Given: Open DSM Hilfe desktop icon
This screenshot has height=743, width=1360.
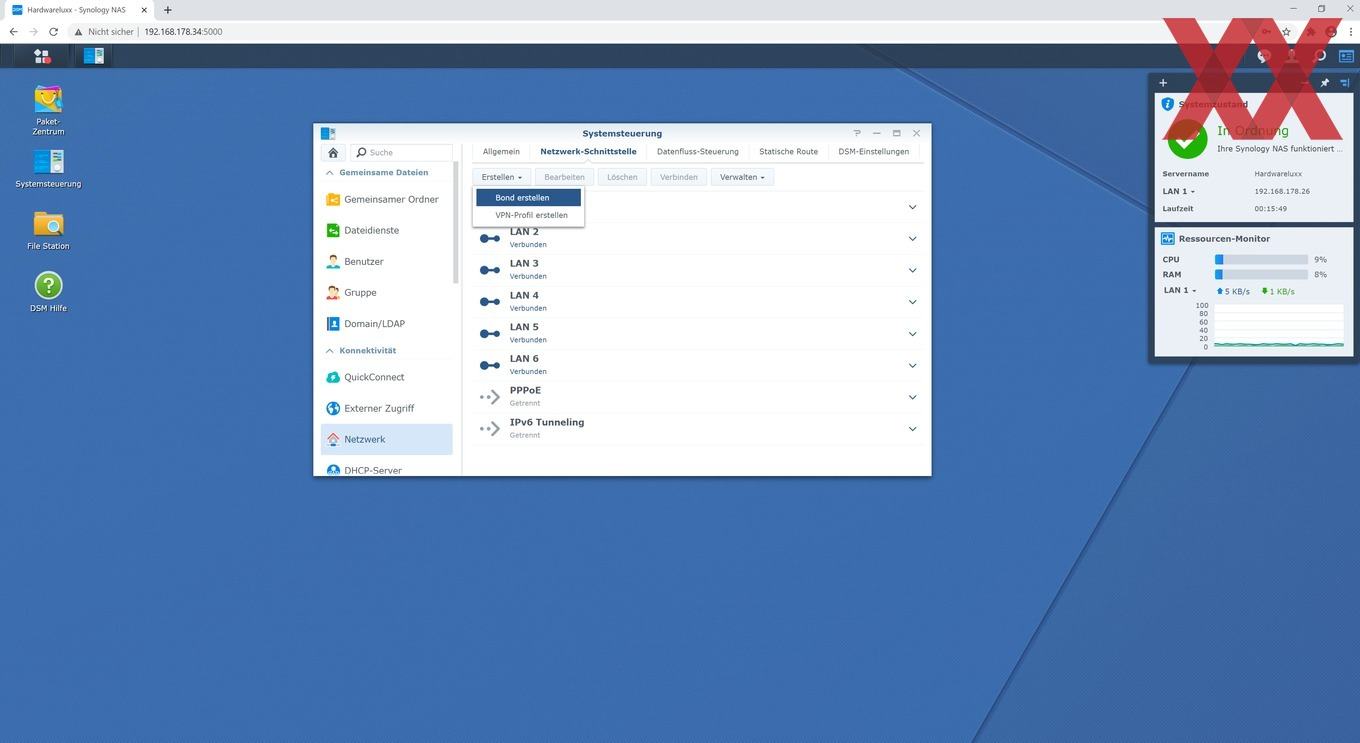Looking at the screenshot, I should [x=48, y=293].
